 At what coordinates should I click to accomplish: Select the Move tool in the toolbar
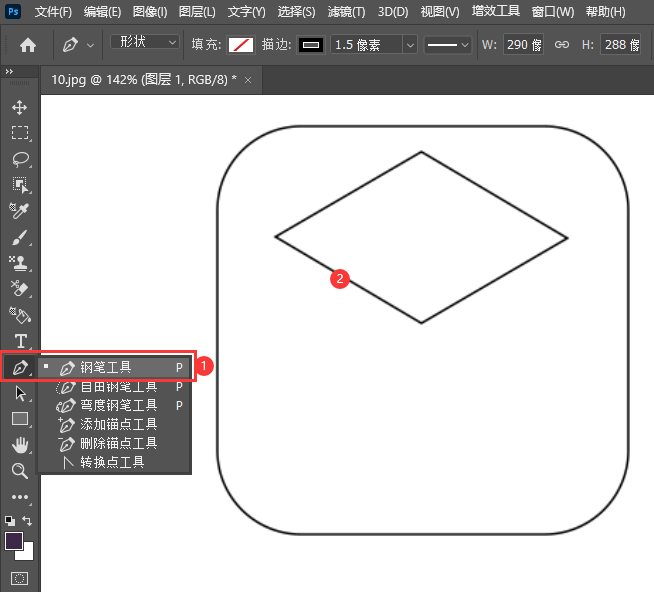click(19, 107)
